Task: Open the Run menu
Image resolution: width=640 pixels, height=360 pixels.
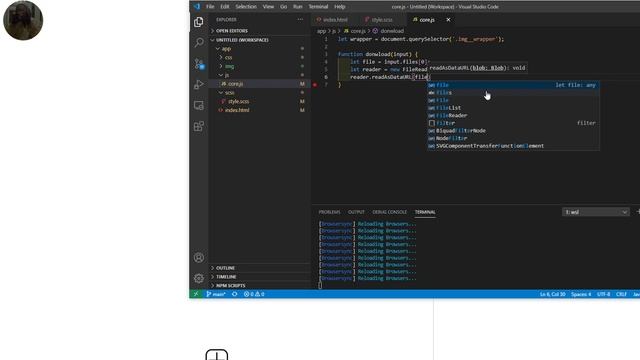Action: pyautogui.click(x=298, y=7)
